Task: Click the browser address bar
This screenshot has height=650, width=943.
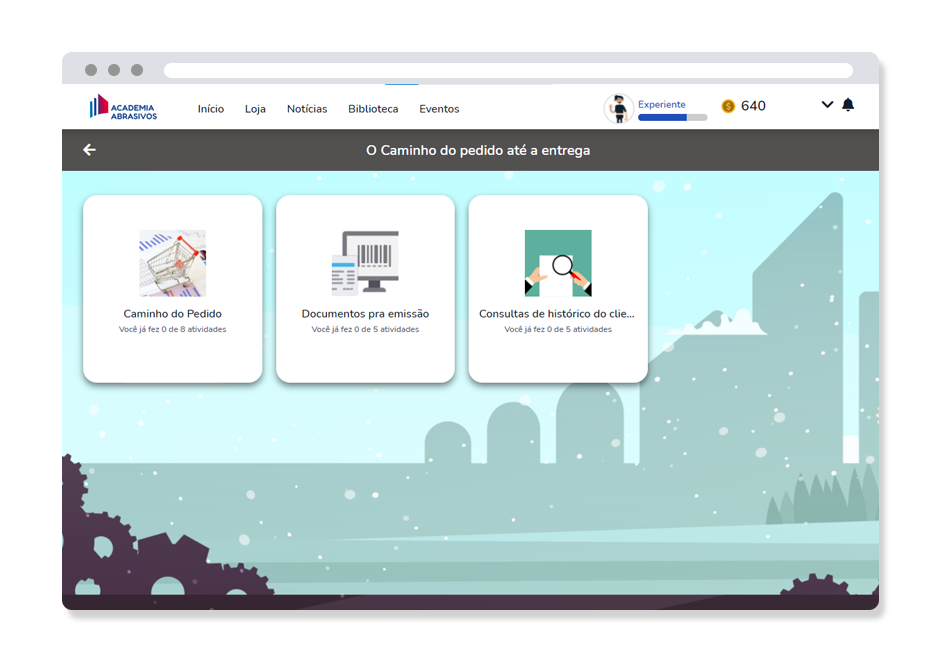Action: click(508, 70)
